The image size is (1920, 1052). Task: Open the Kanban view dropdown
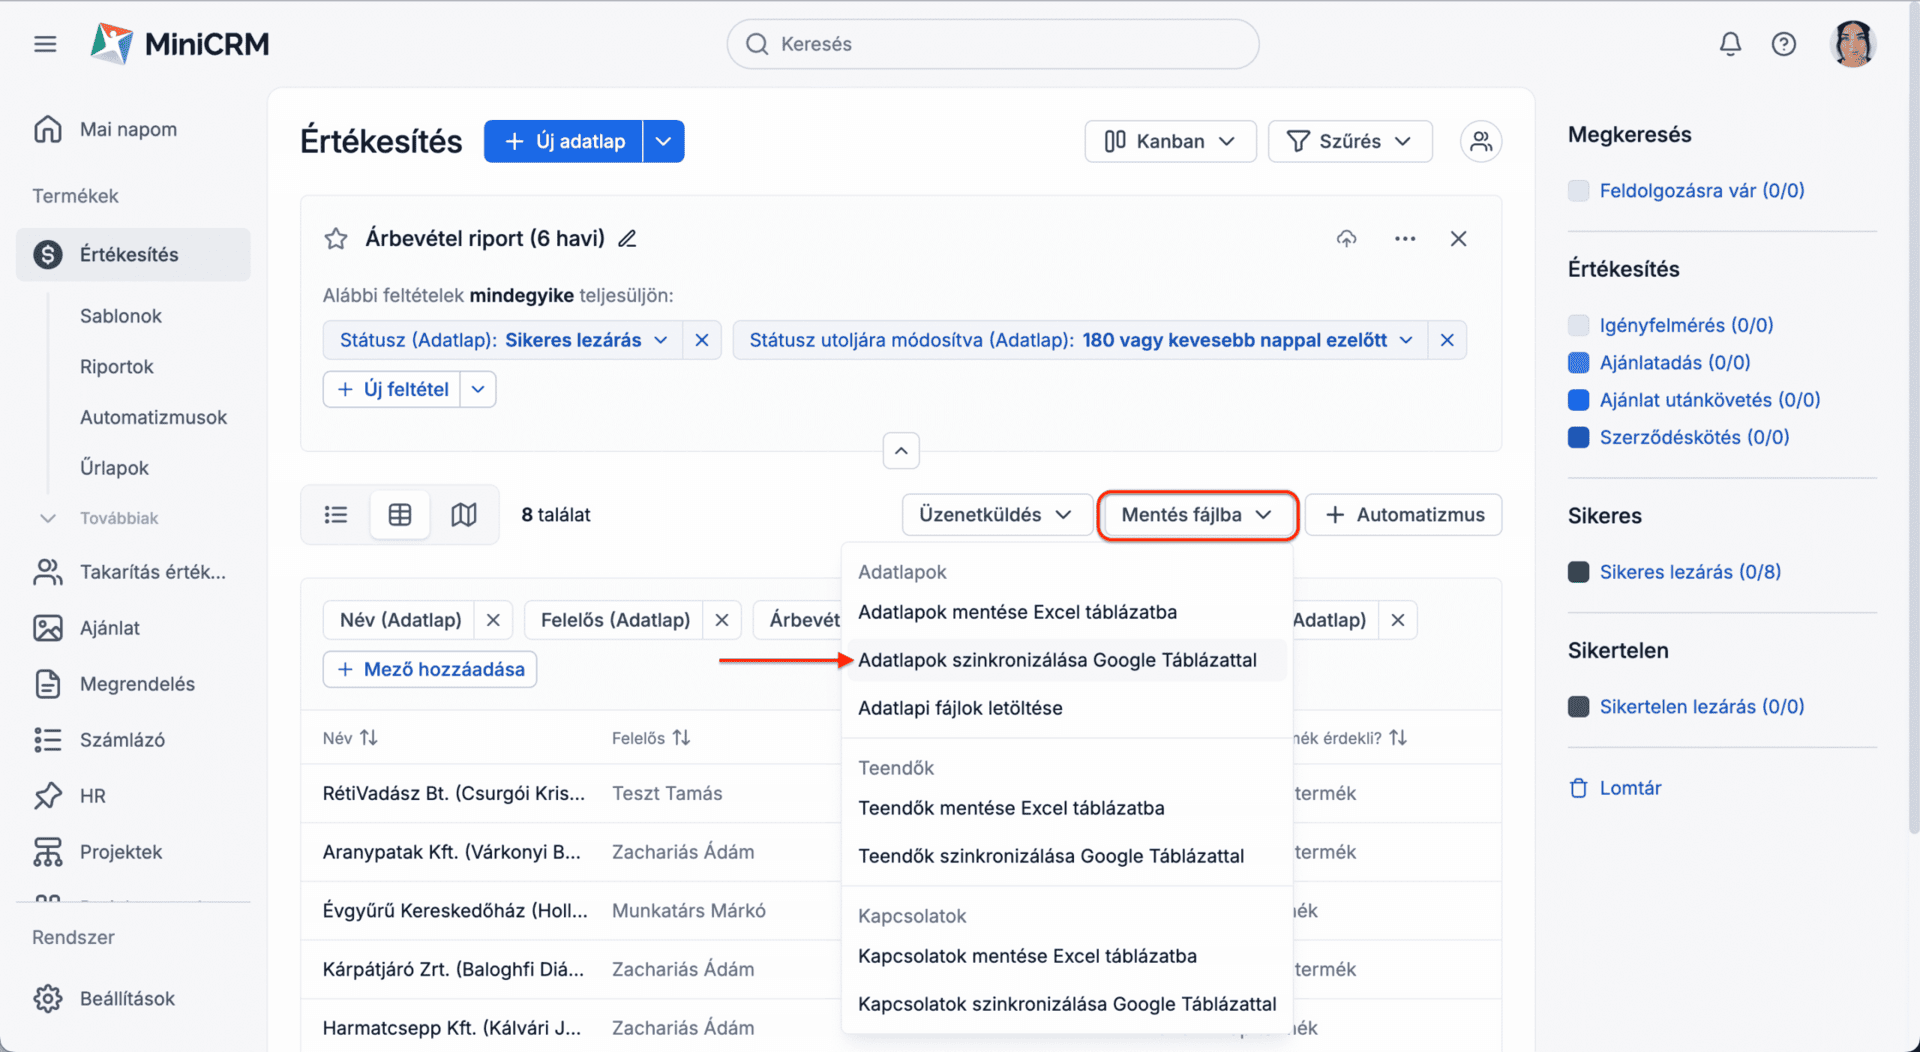pos(1170,141)
